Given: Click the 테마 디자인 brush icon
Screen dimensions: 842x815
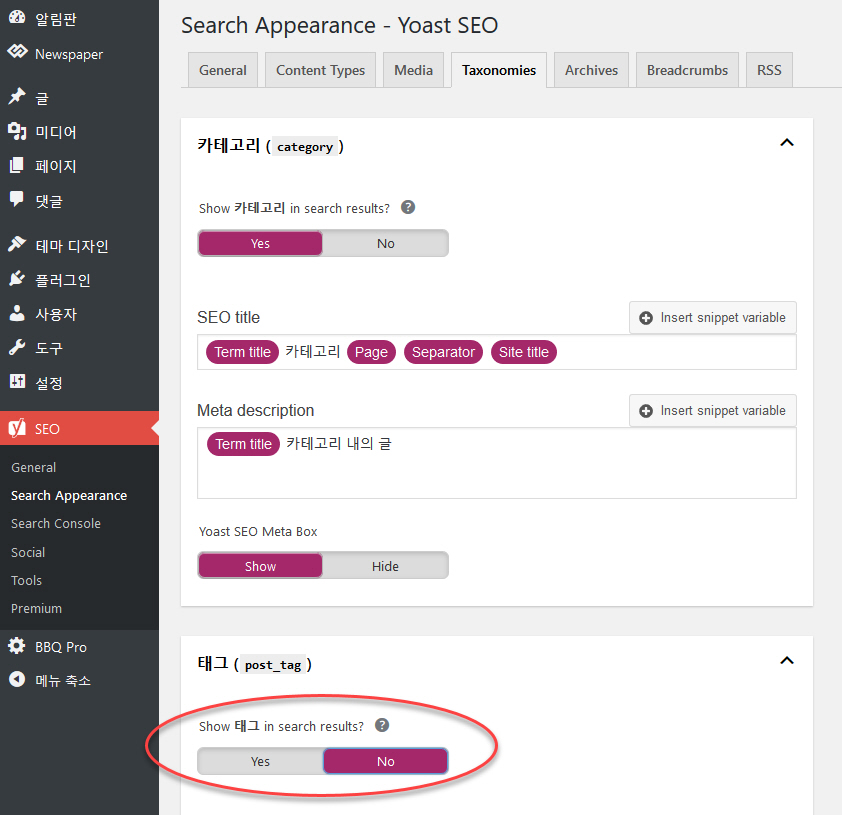Looking at the screenshot, I should click(x=17, y=244).
